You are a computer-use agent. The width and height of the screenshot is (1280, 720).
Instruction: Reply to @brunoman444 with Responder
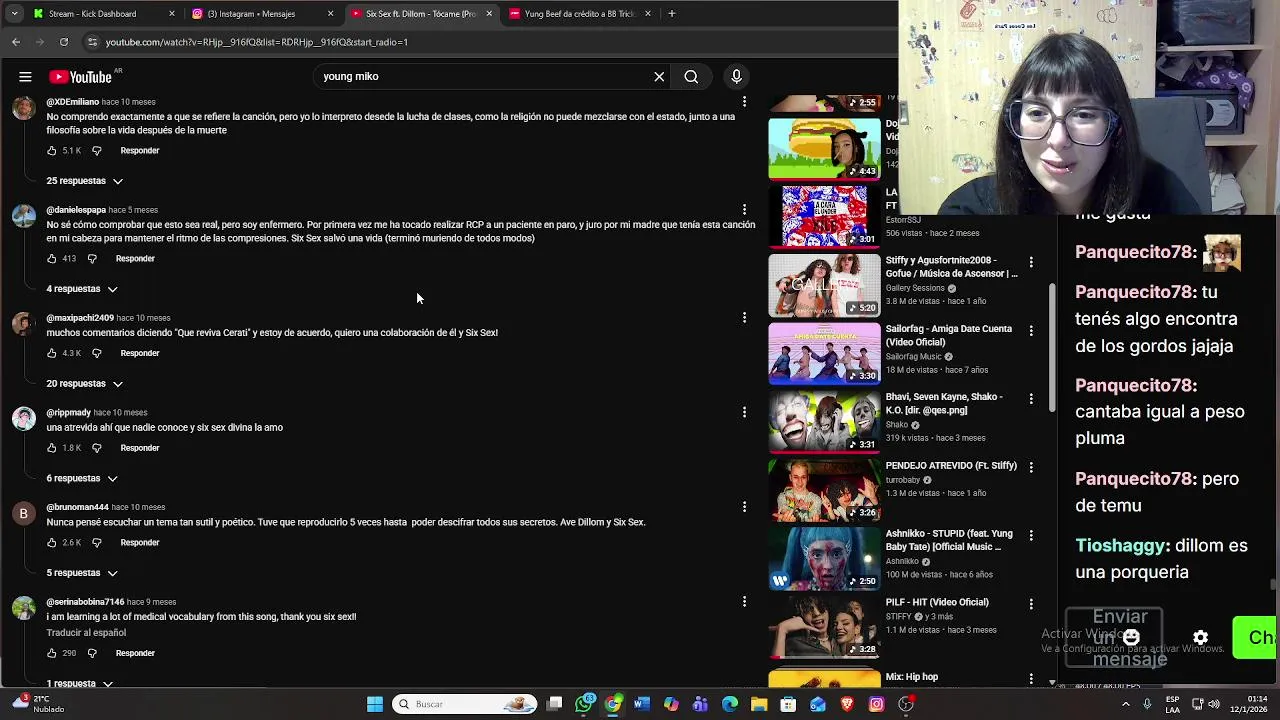tap(140, 543)
